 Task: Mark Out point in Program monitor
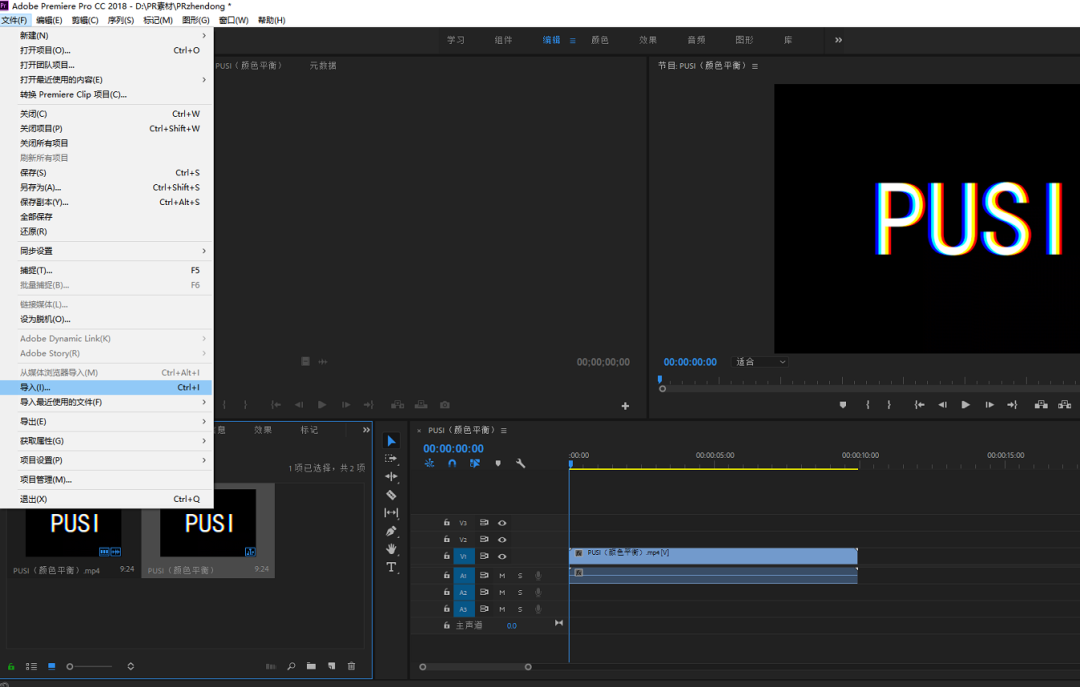[889, 405]
